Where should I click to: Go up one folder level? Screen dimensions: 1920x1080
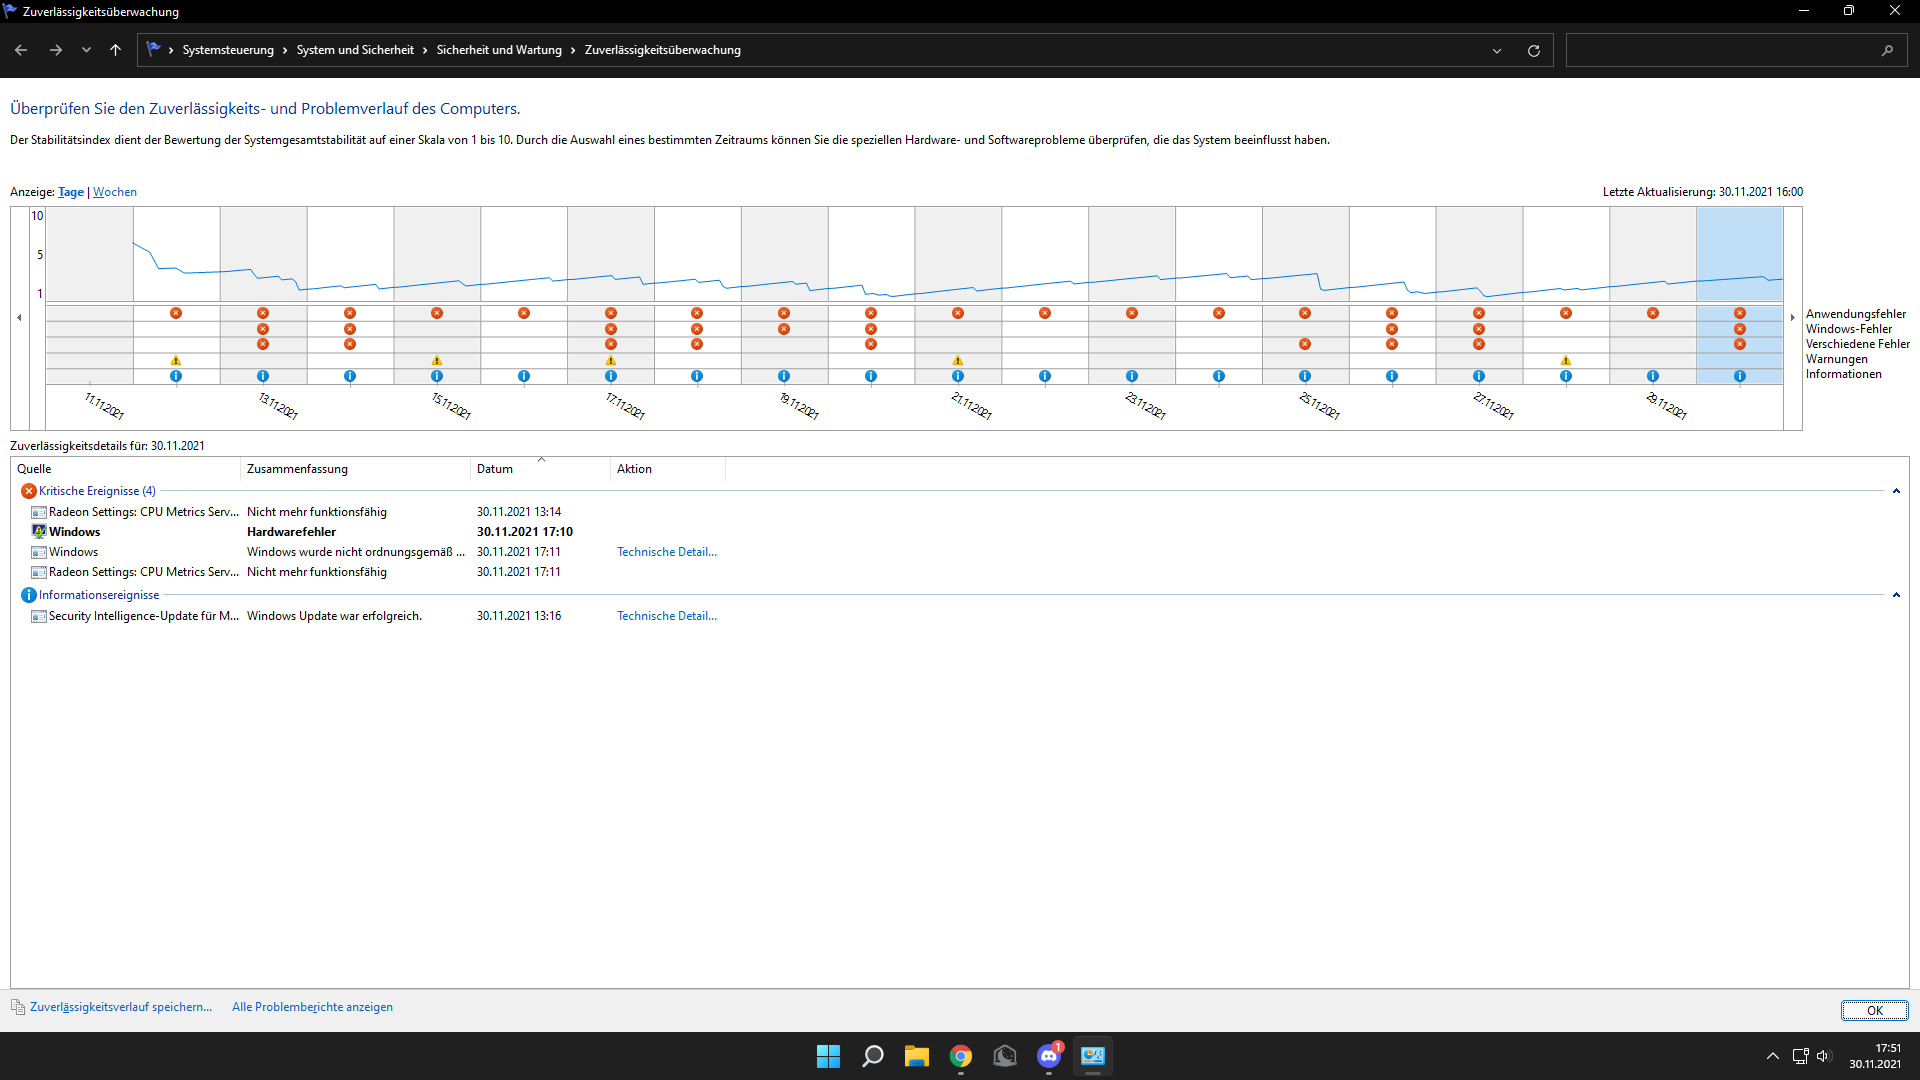coord(116,50)
